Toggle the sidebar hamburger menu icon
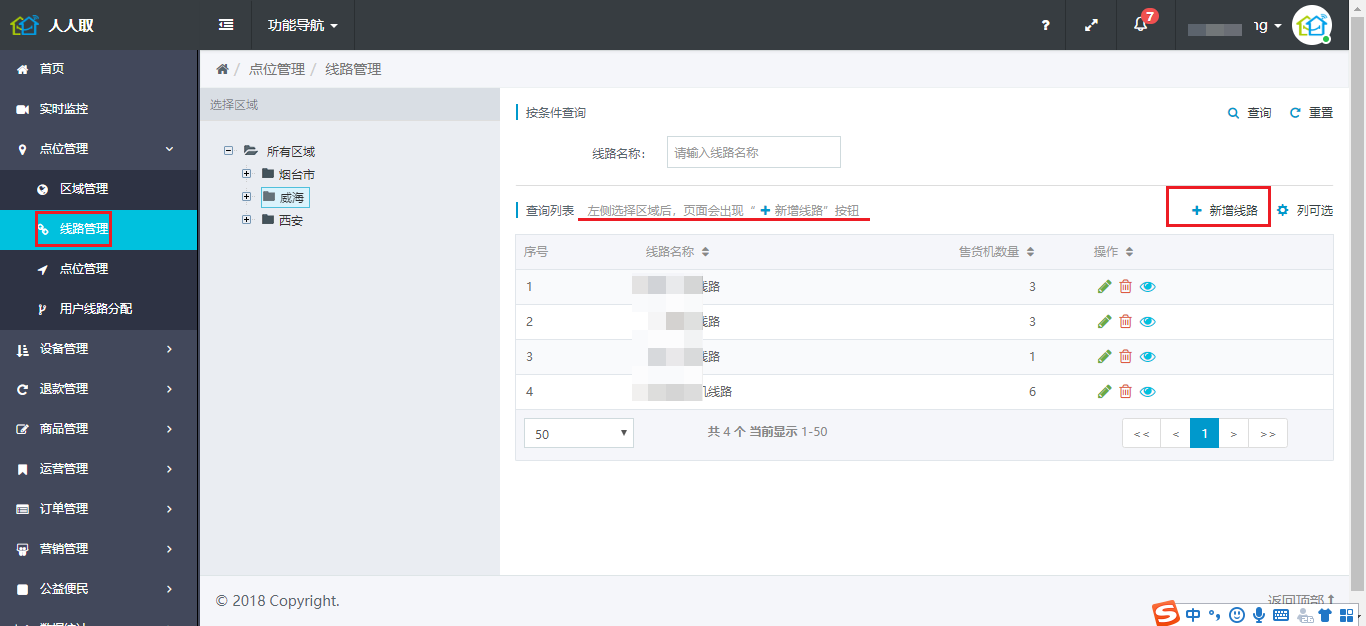 click(226, 25)
